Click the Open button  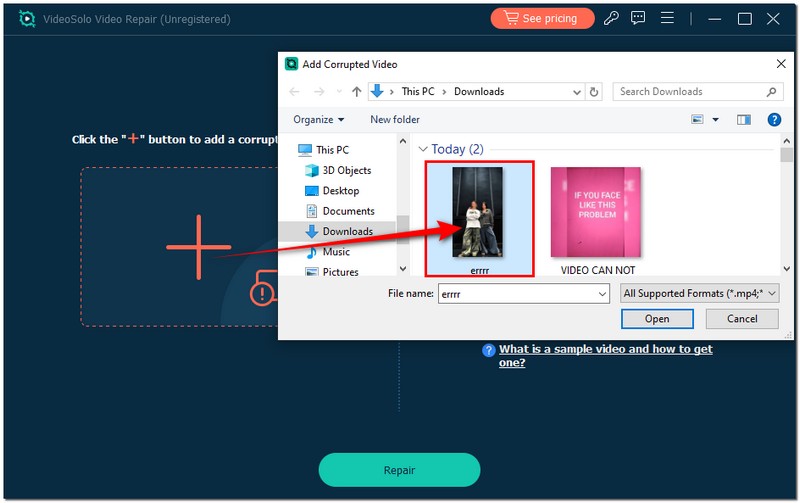coord(657,319)
